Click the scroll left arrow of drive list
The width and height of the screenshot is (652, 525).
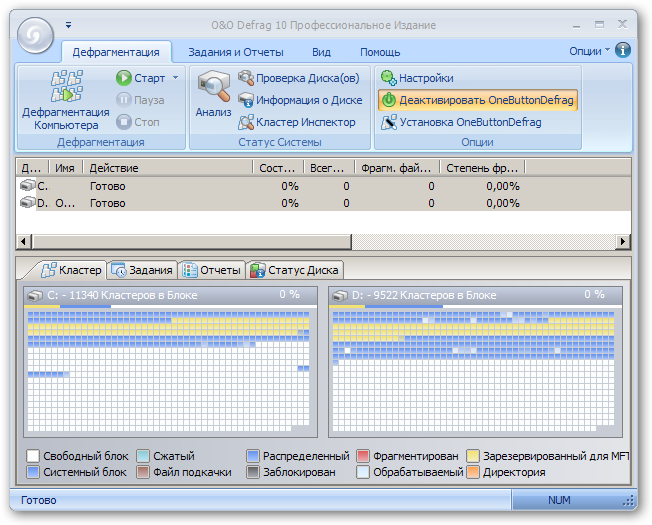23,242
